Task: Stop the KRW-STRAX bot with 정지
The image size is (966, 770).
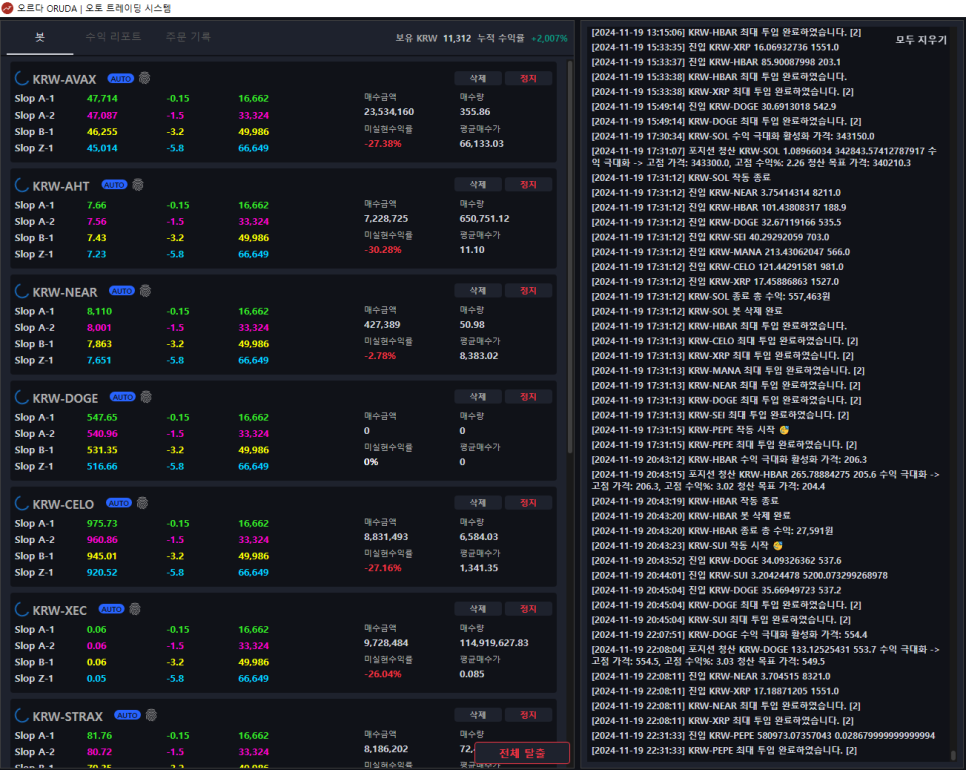Action: 529,715
